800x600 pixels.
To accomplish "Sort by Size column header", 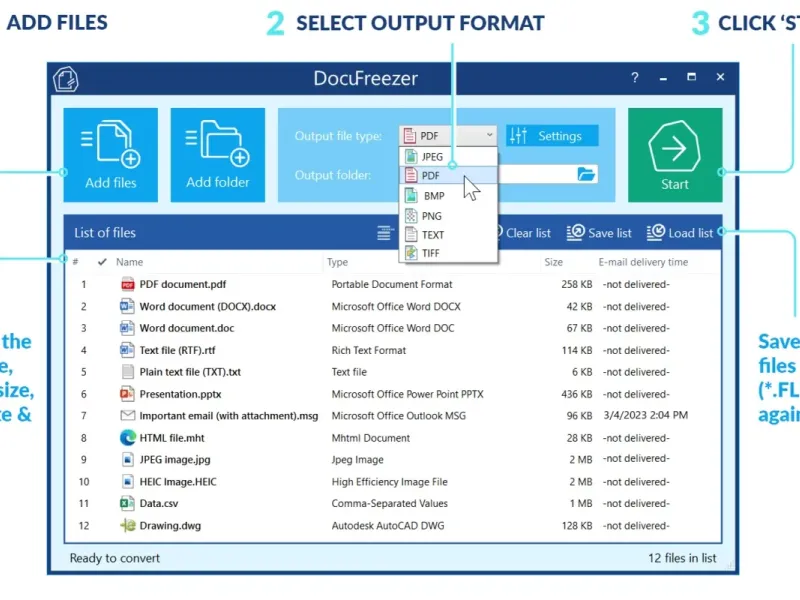I will point(553,262).
